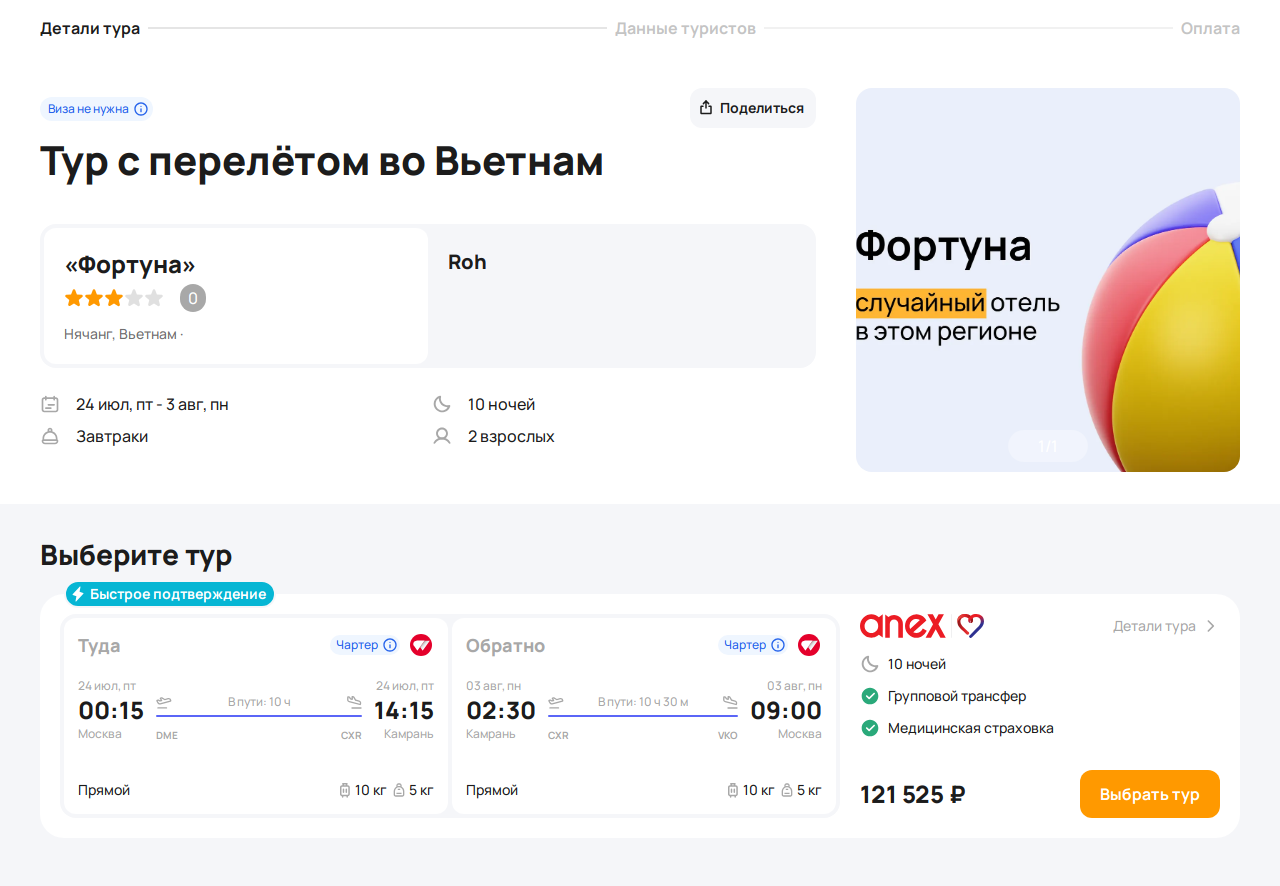This screenshot has height=886, width=1280.
Task: Expand tour details via the chevron arrow
Action: point(1211,626)
